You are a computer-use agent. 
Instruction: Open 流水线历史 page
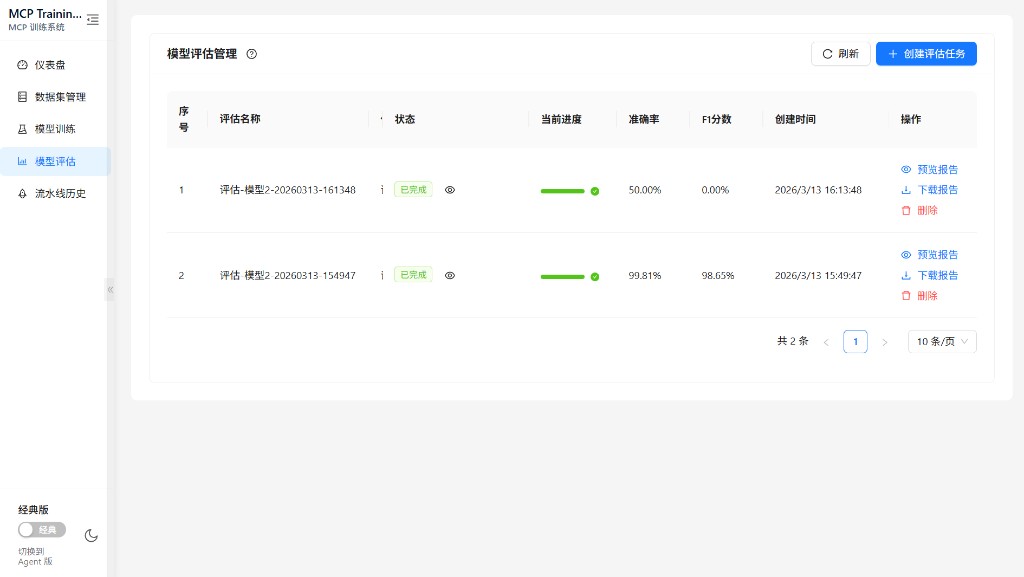(x=55, y=193)
